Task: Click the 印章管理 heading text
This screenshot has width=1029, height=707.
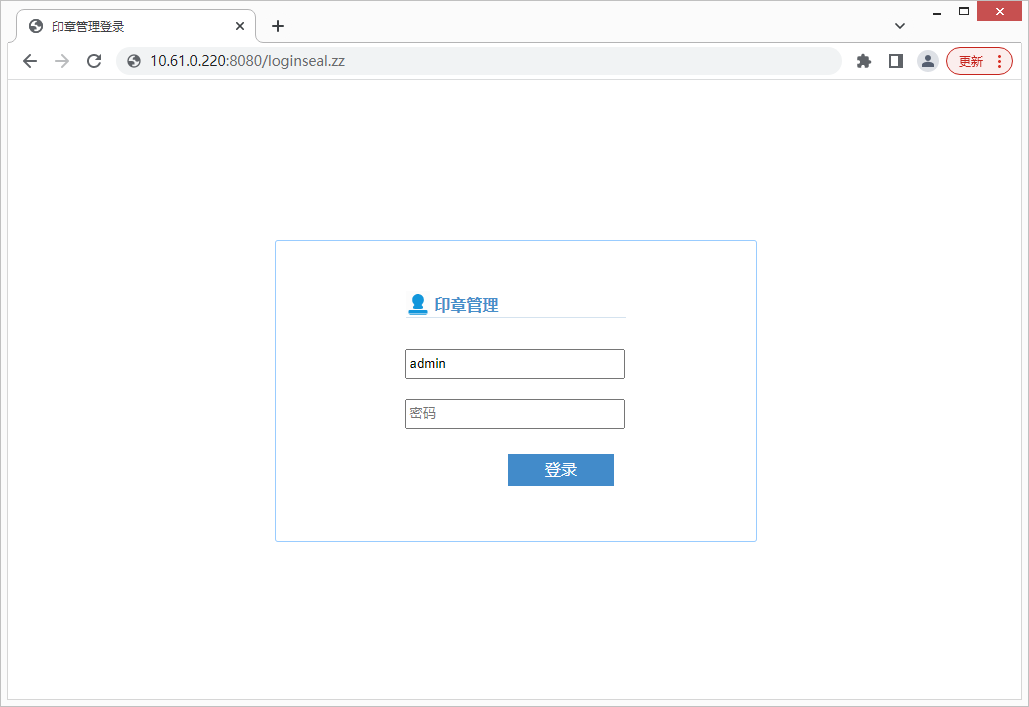Action: click(x=466, y=305)
